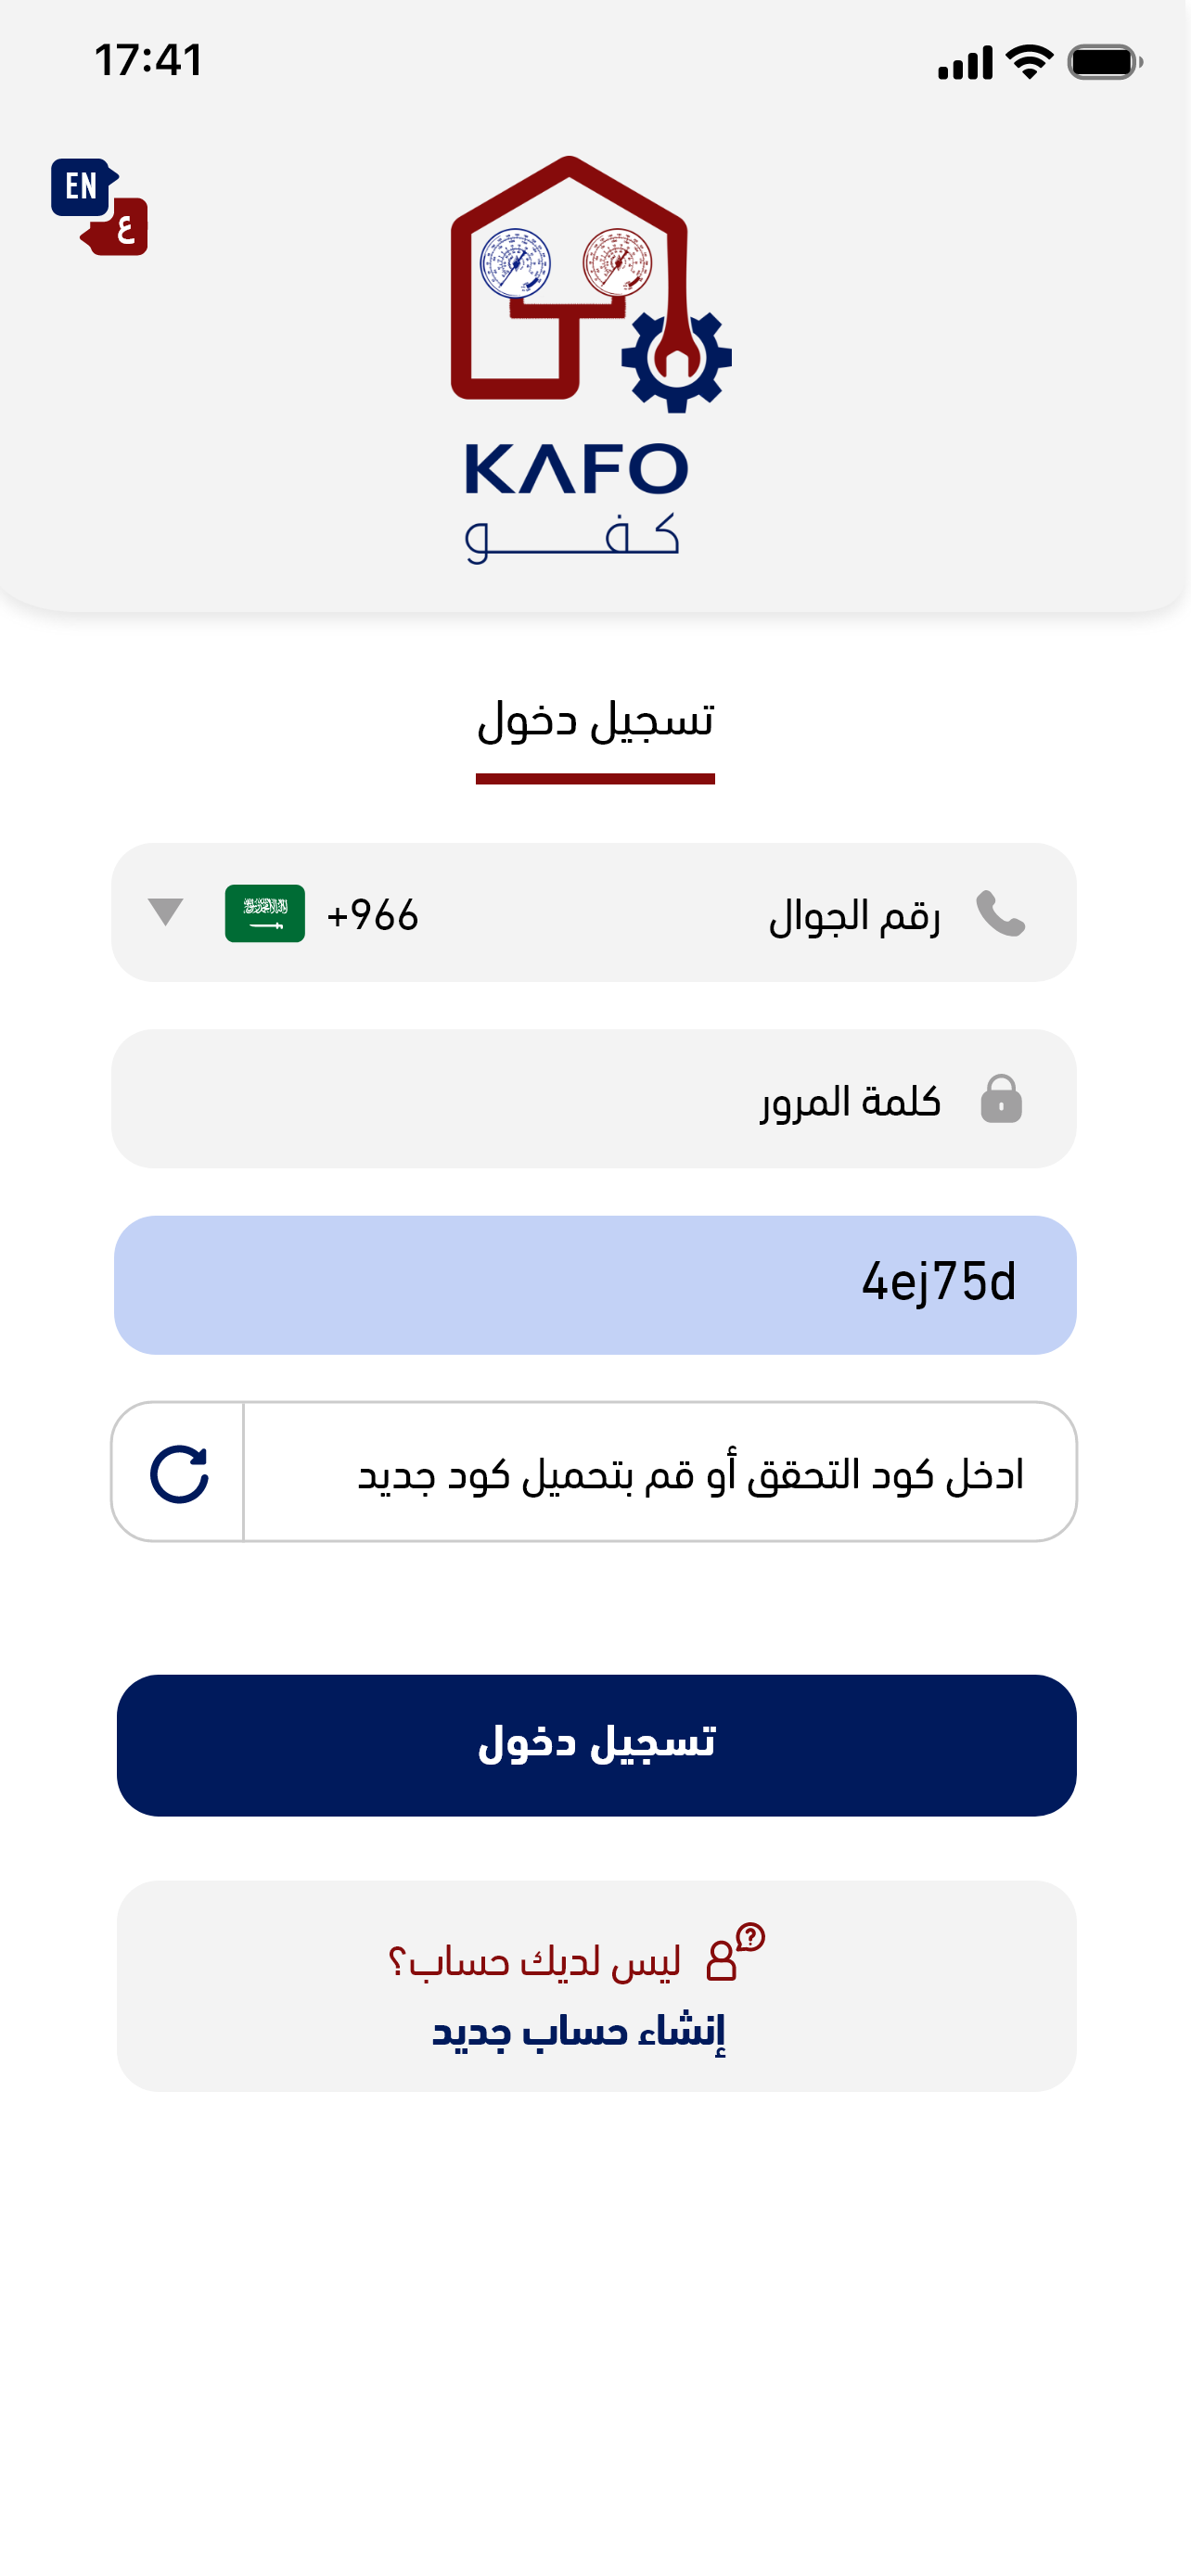Reload a new verification code
1191x2576 pixels.
pyautogui.click(x=179, y=1473)
